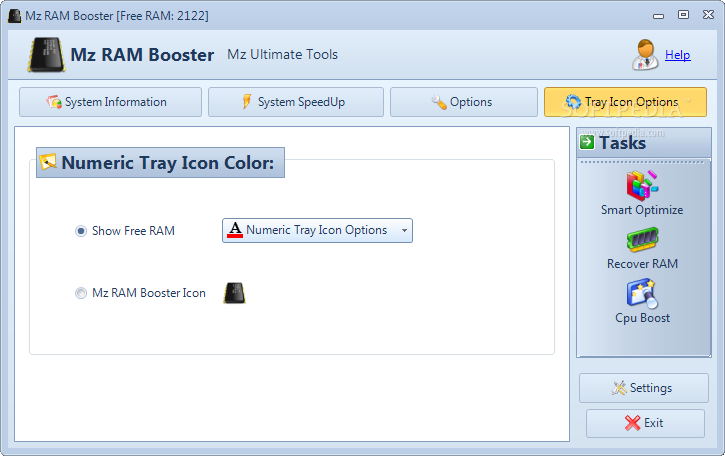
Task: Click the Recover RAM label
Action: tap(642, 264)
